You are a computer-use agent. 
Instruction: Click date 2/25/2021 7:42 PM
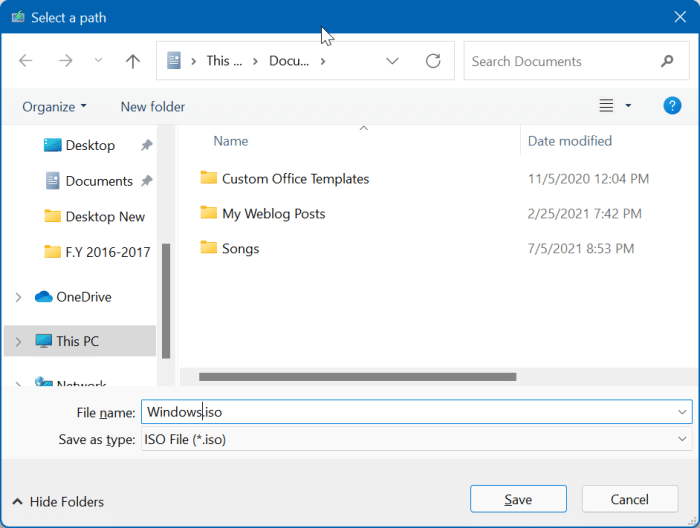584,214
